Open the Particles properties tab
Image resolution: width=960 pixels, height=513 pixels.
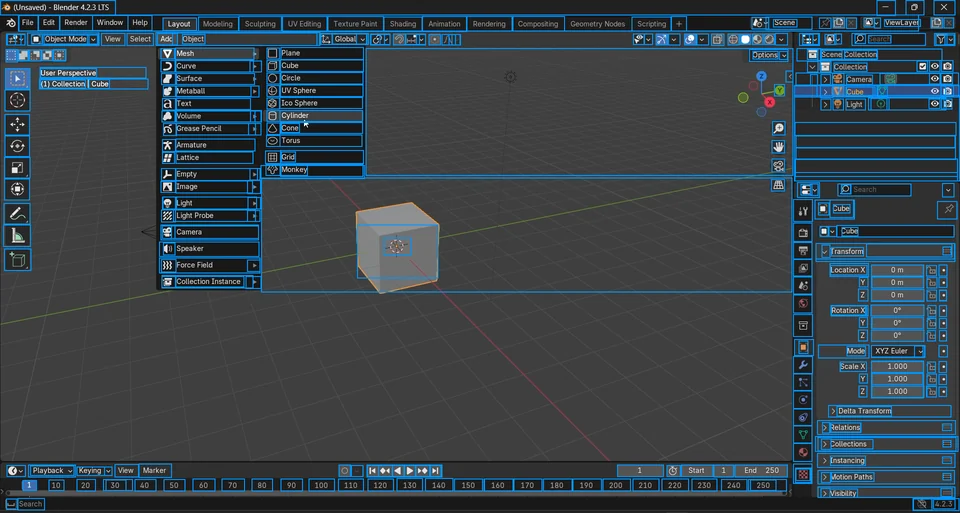click(803, 383)
